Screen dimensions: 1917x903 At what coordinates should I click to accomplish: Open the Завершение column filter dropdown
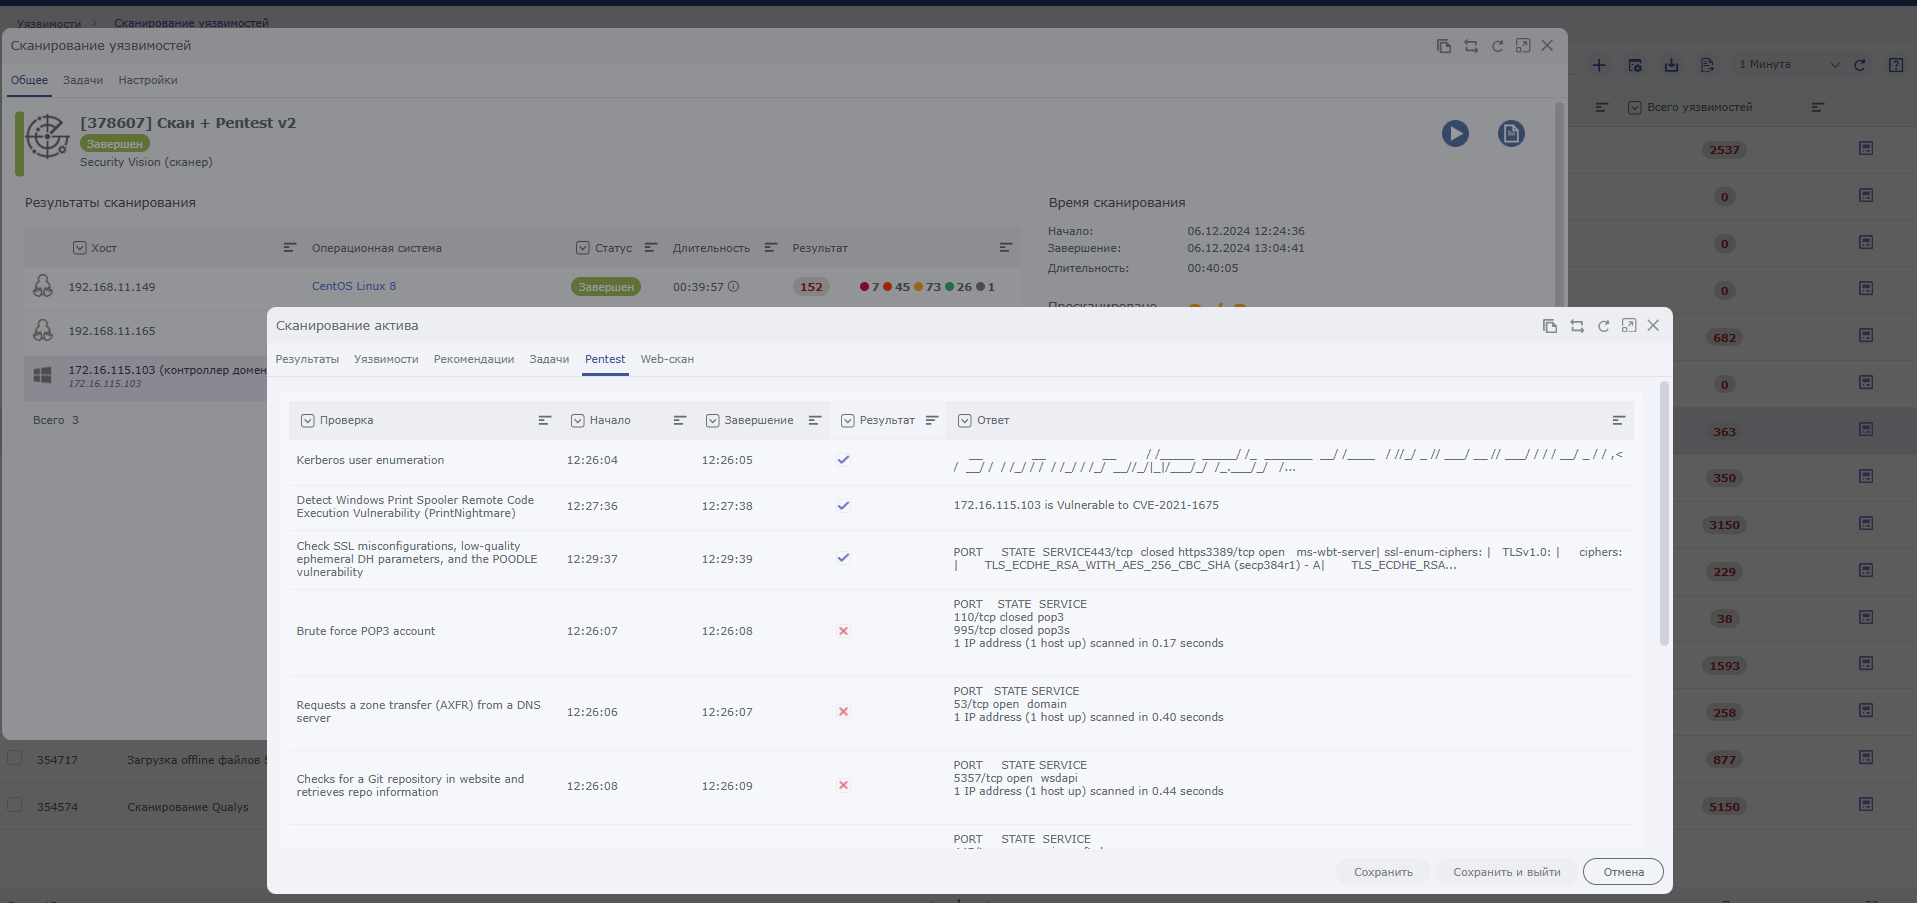point(713,421)
